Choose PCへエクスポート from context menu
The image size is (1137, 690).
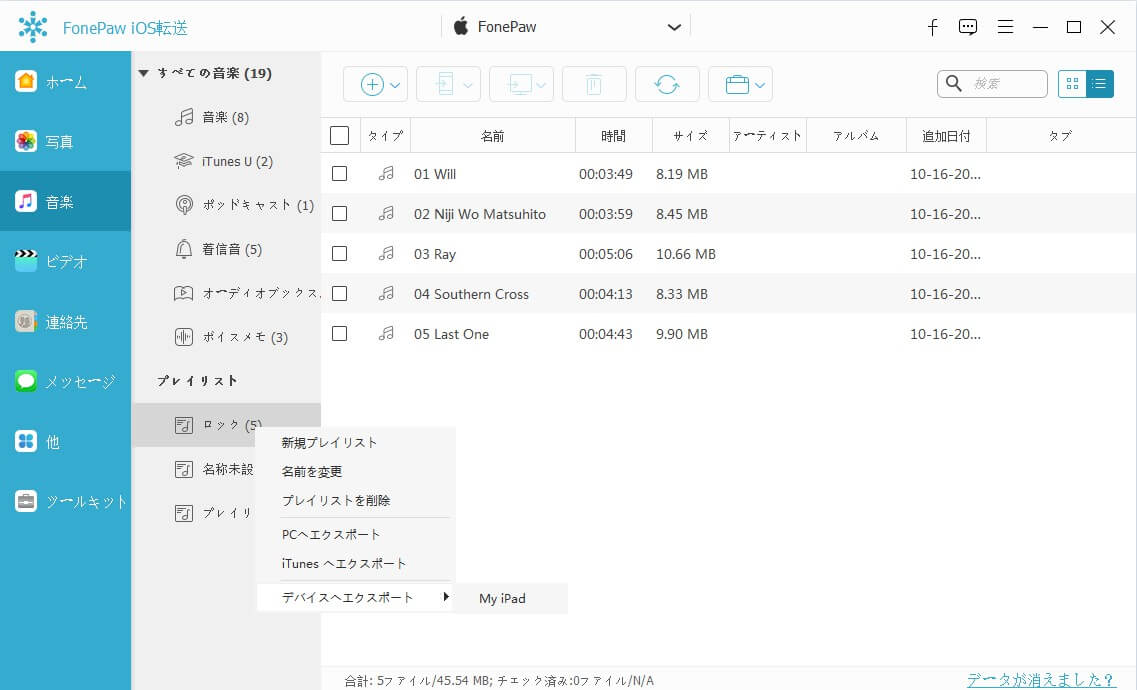(331, 535)
